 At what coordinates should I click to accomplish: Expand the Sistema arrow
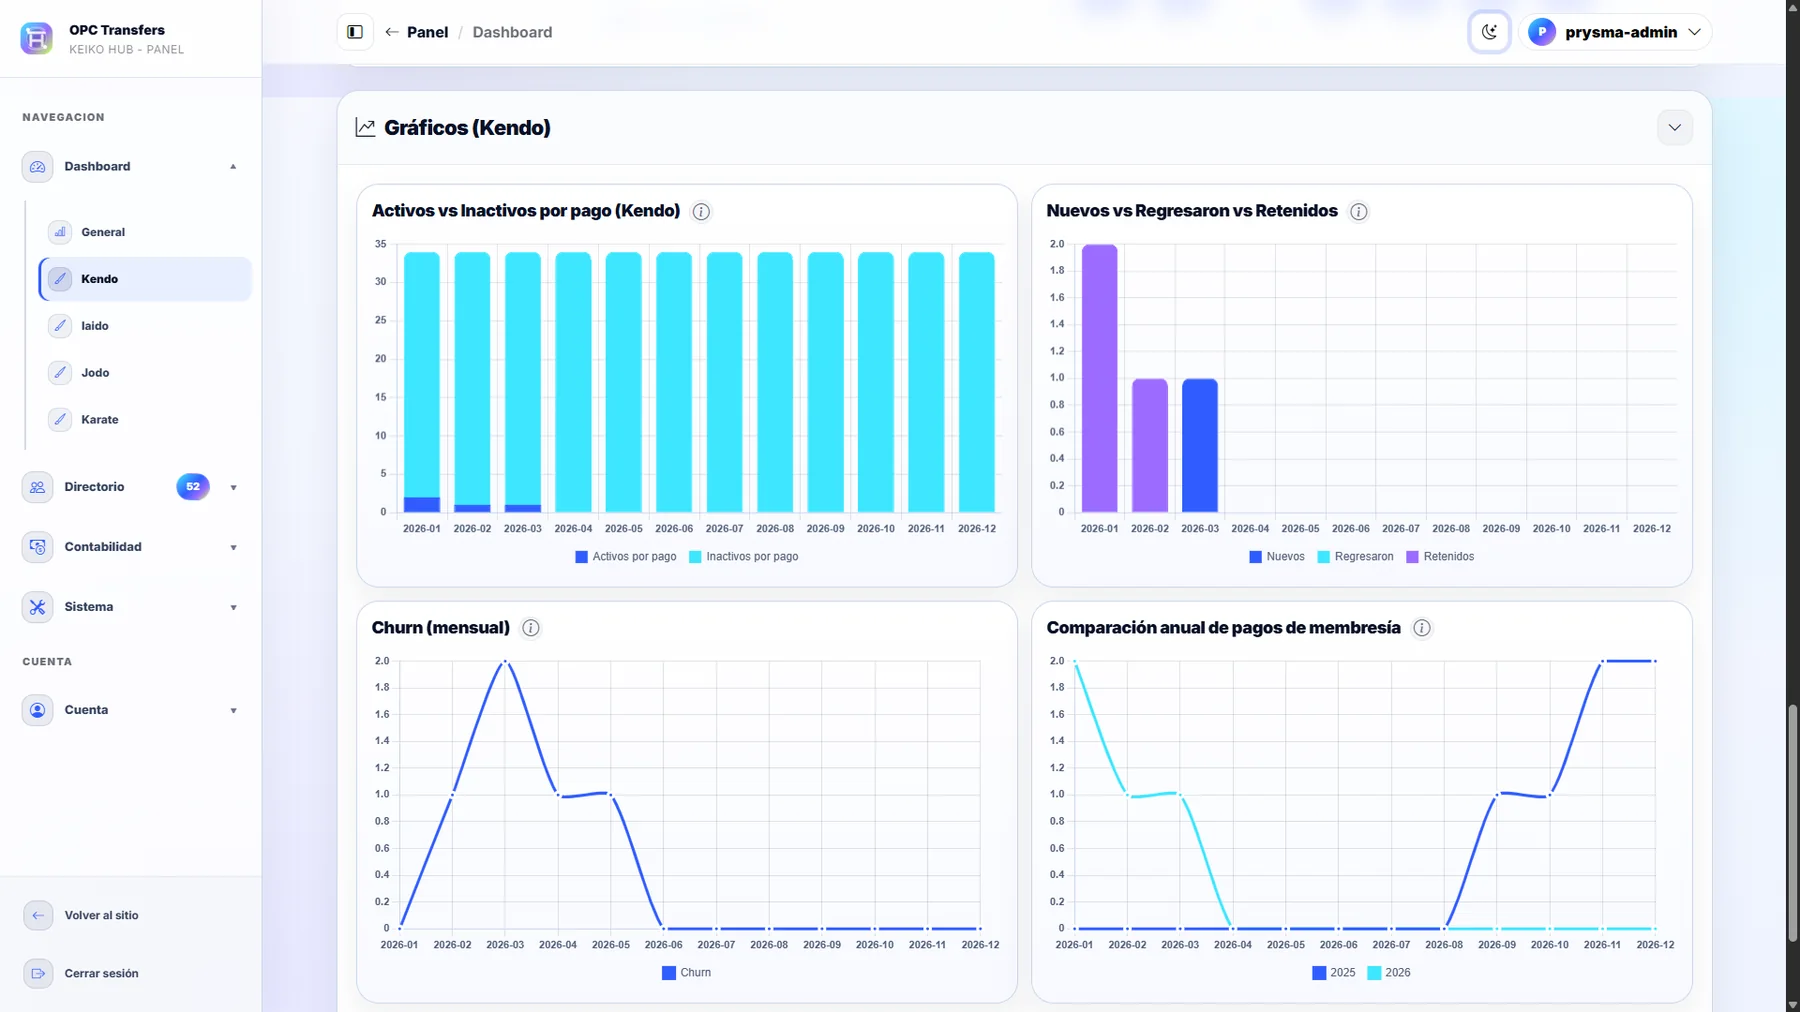click(x=233, y=608)
